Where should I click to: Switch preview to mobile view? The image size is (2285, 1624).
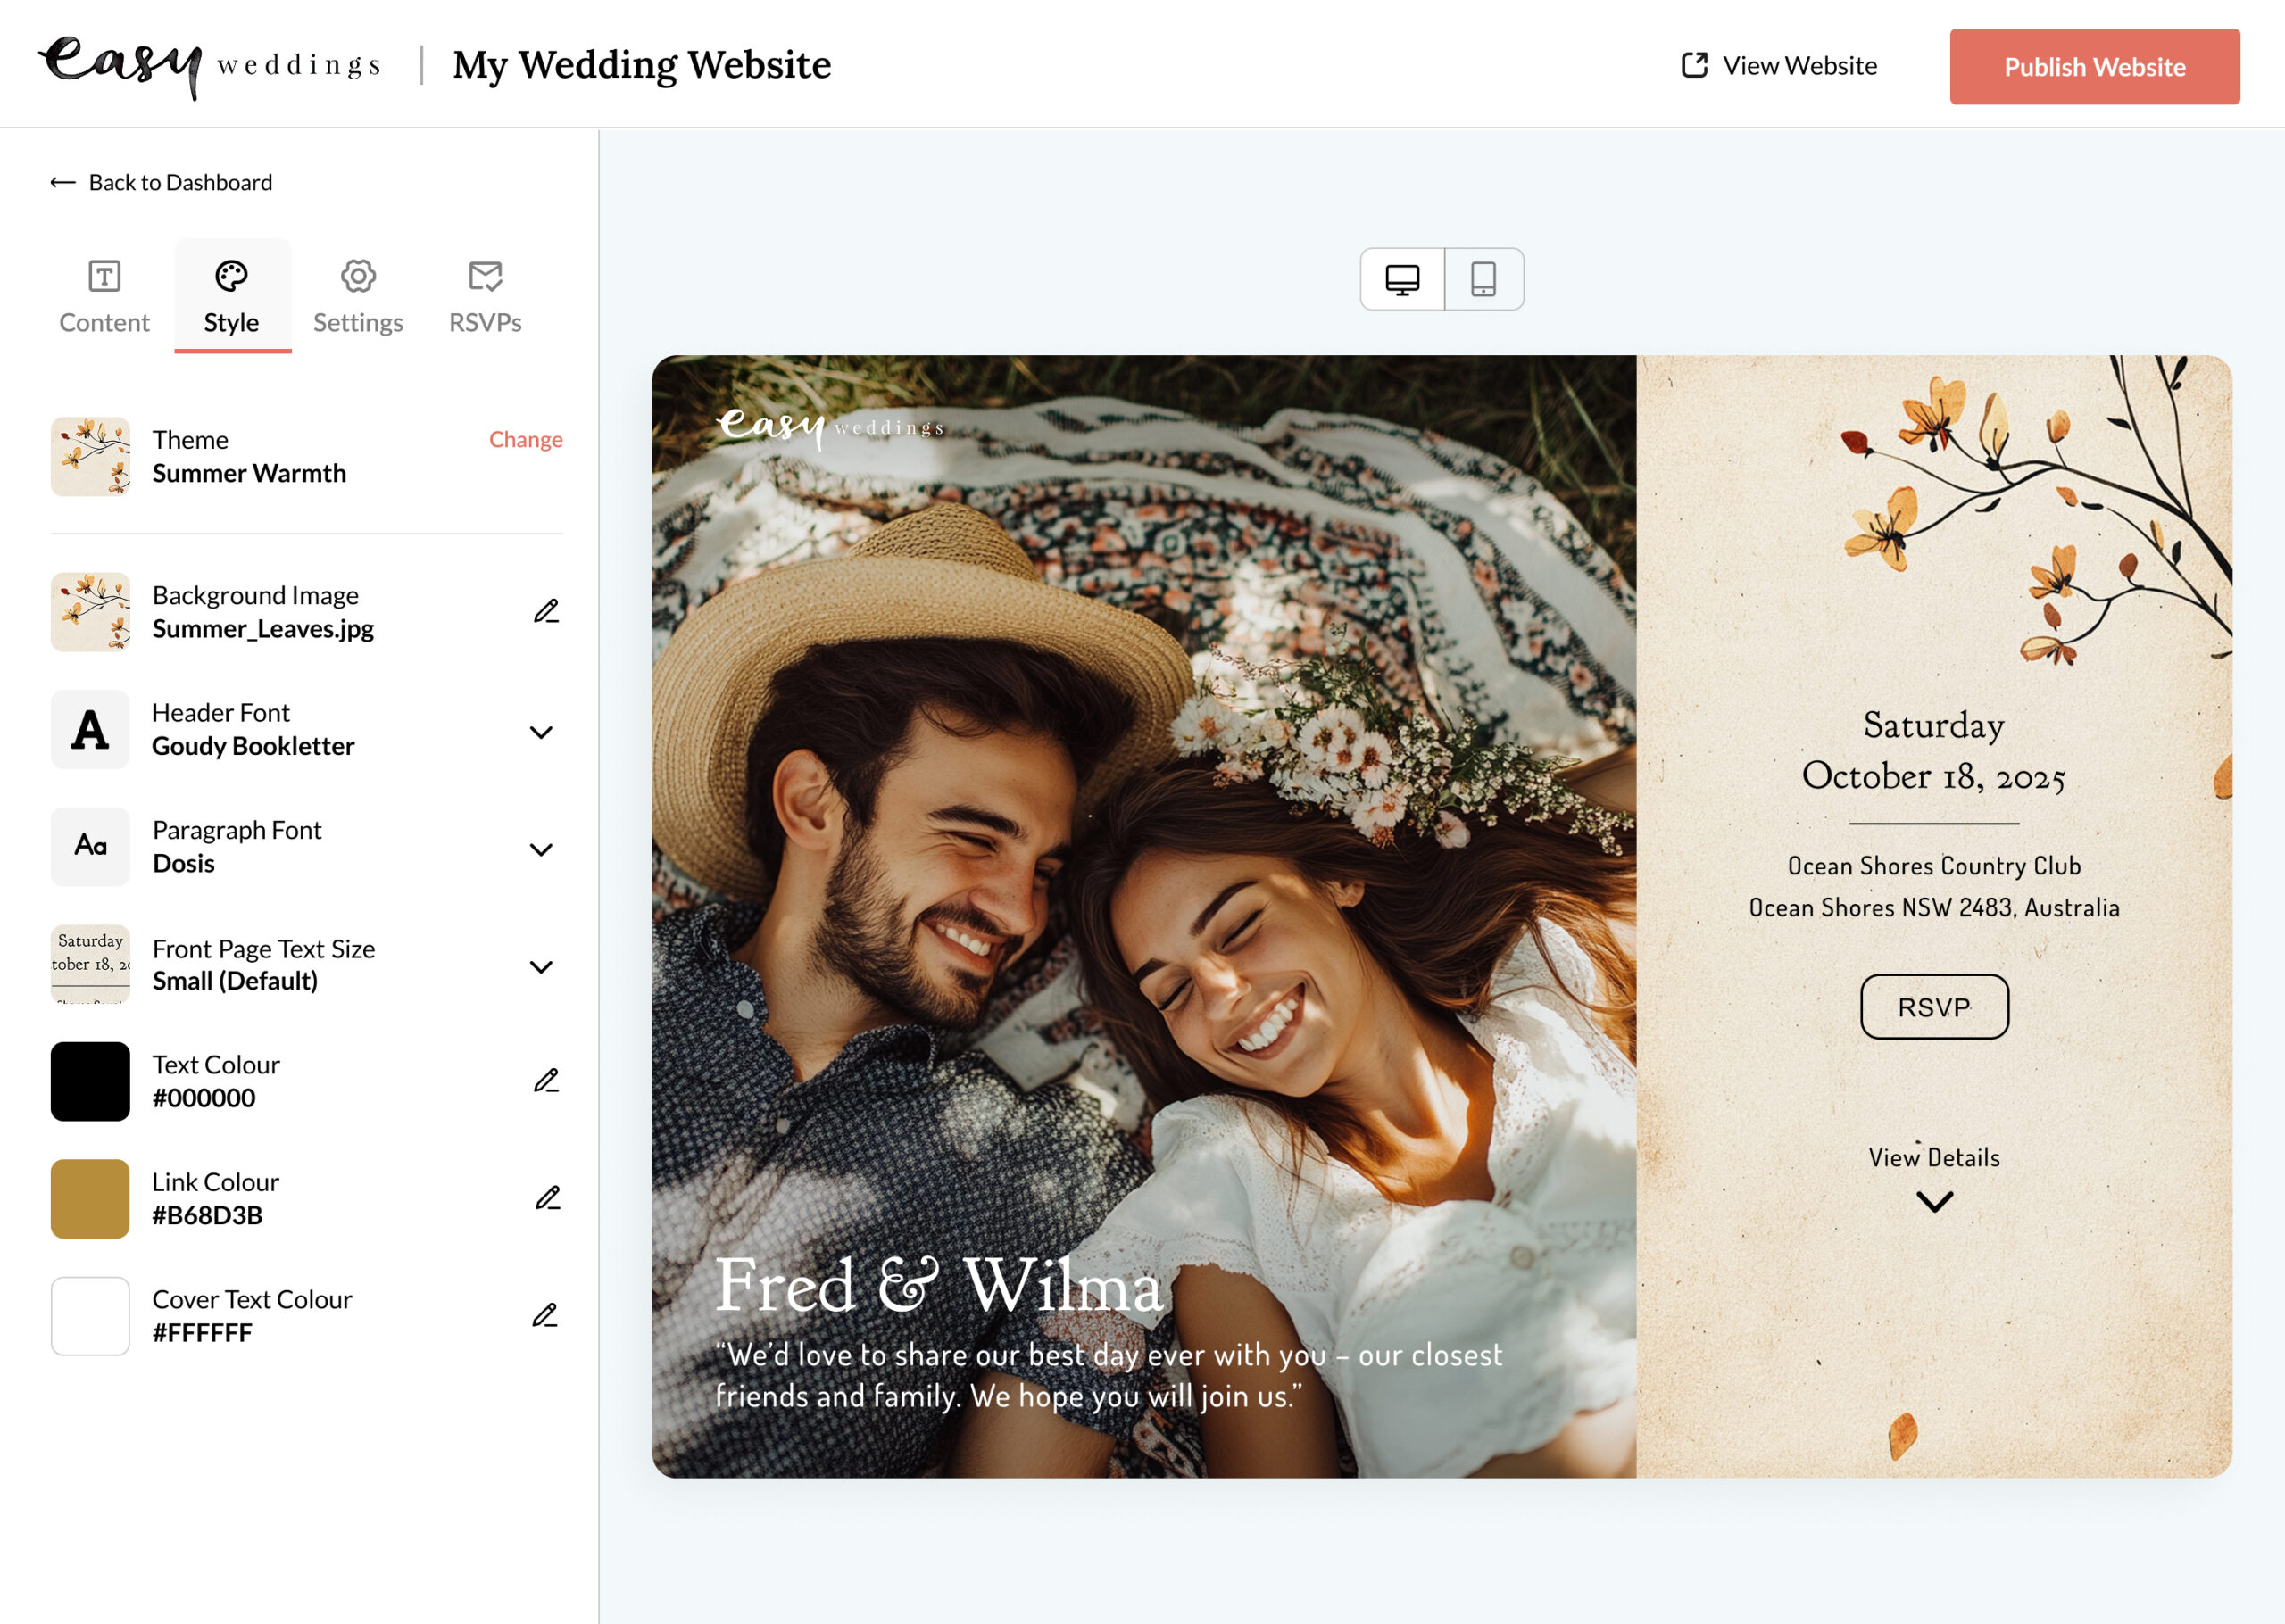coord(1483,280)
